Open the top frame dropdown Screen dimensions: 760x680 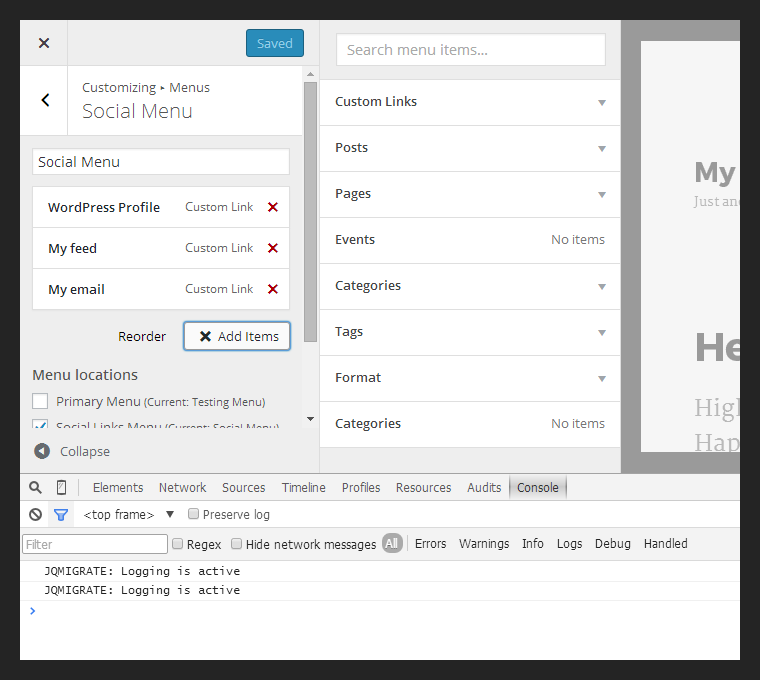(x=128, y=514)
